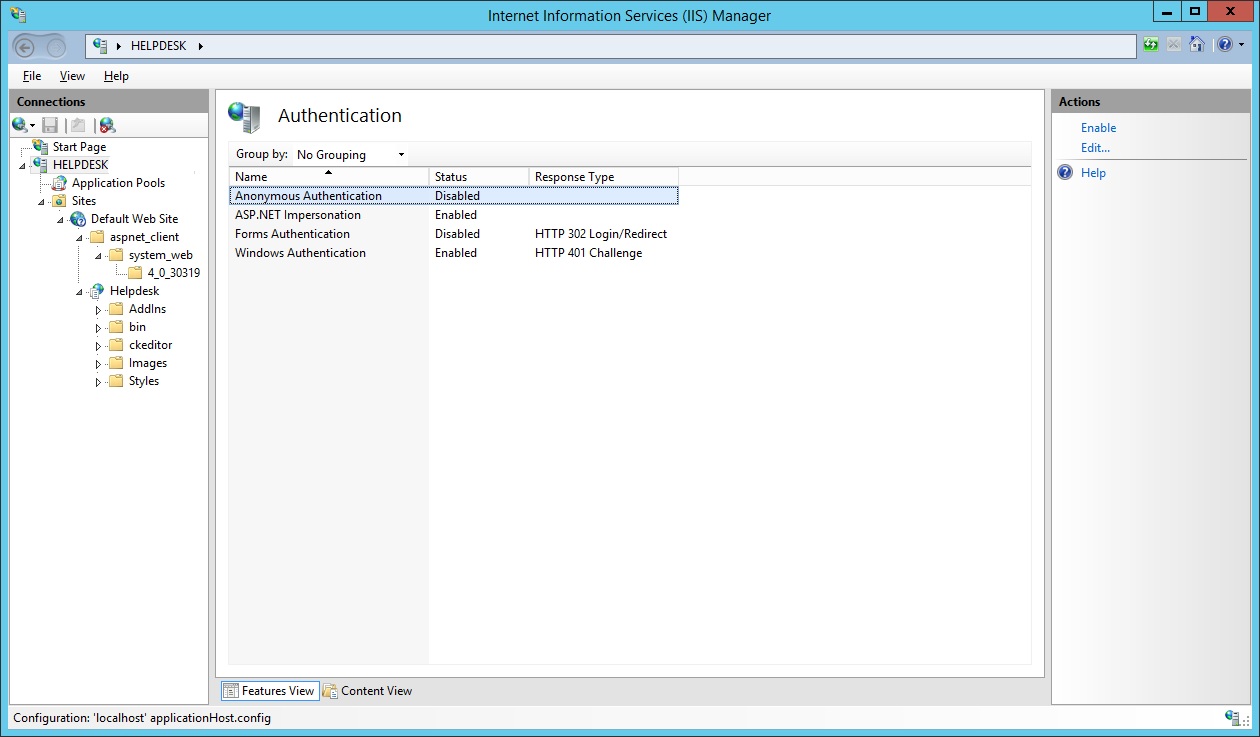
Task: Click the IIS Manager title bar app icon
Action: point(18,15)
